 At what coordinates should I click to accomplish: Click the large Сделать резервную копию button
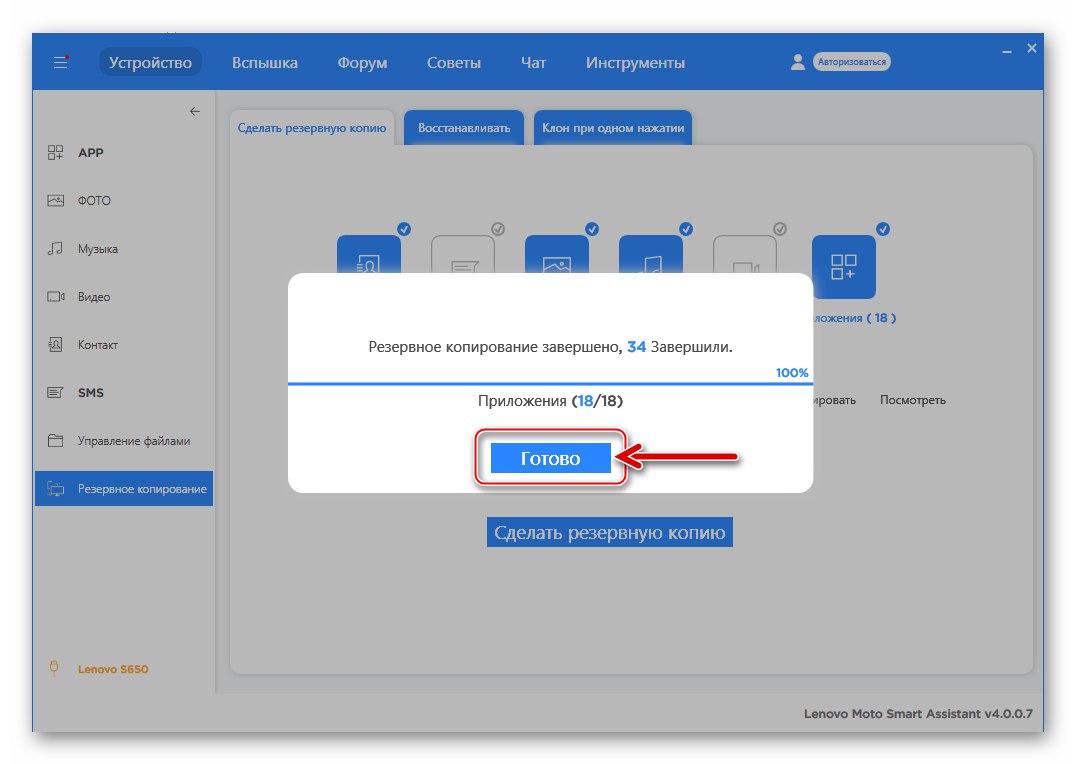pyautogui.click(x=610, y=532)
